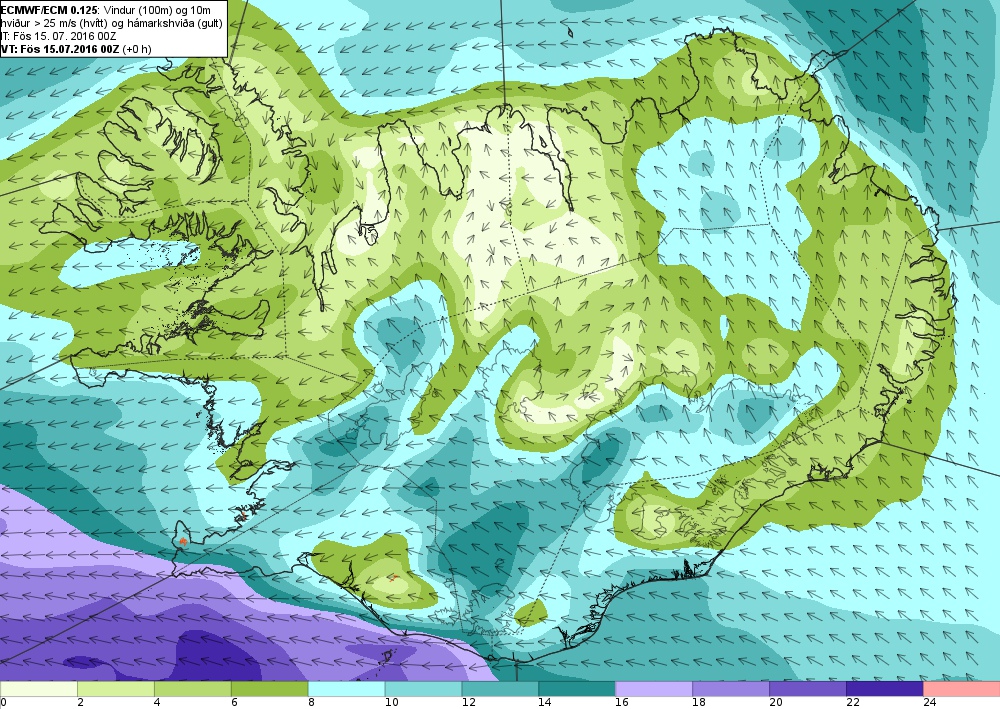The width and height of the screenshot is (1000, 709).
Task: Click the legend scale label "2"
Action: [x=80, y=703]
